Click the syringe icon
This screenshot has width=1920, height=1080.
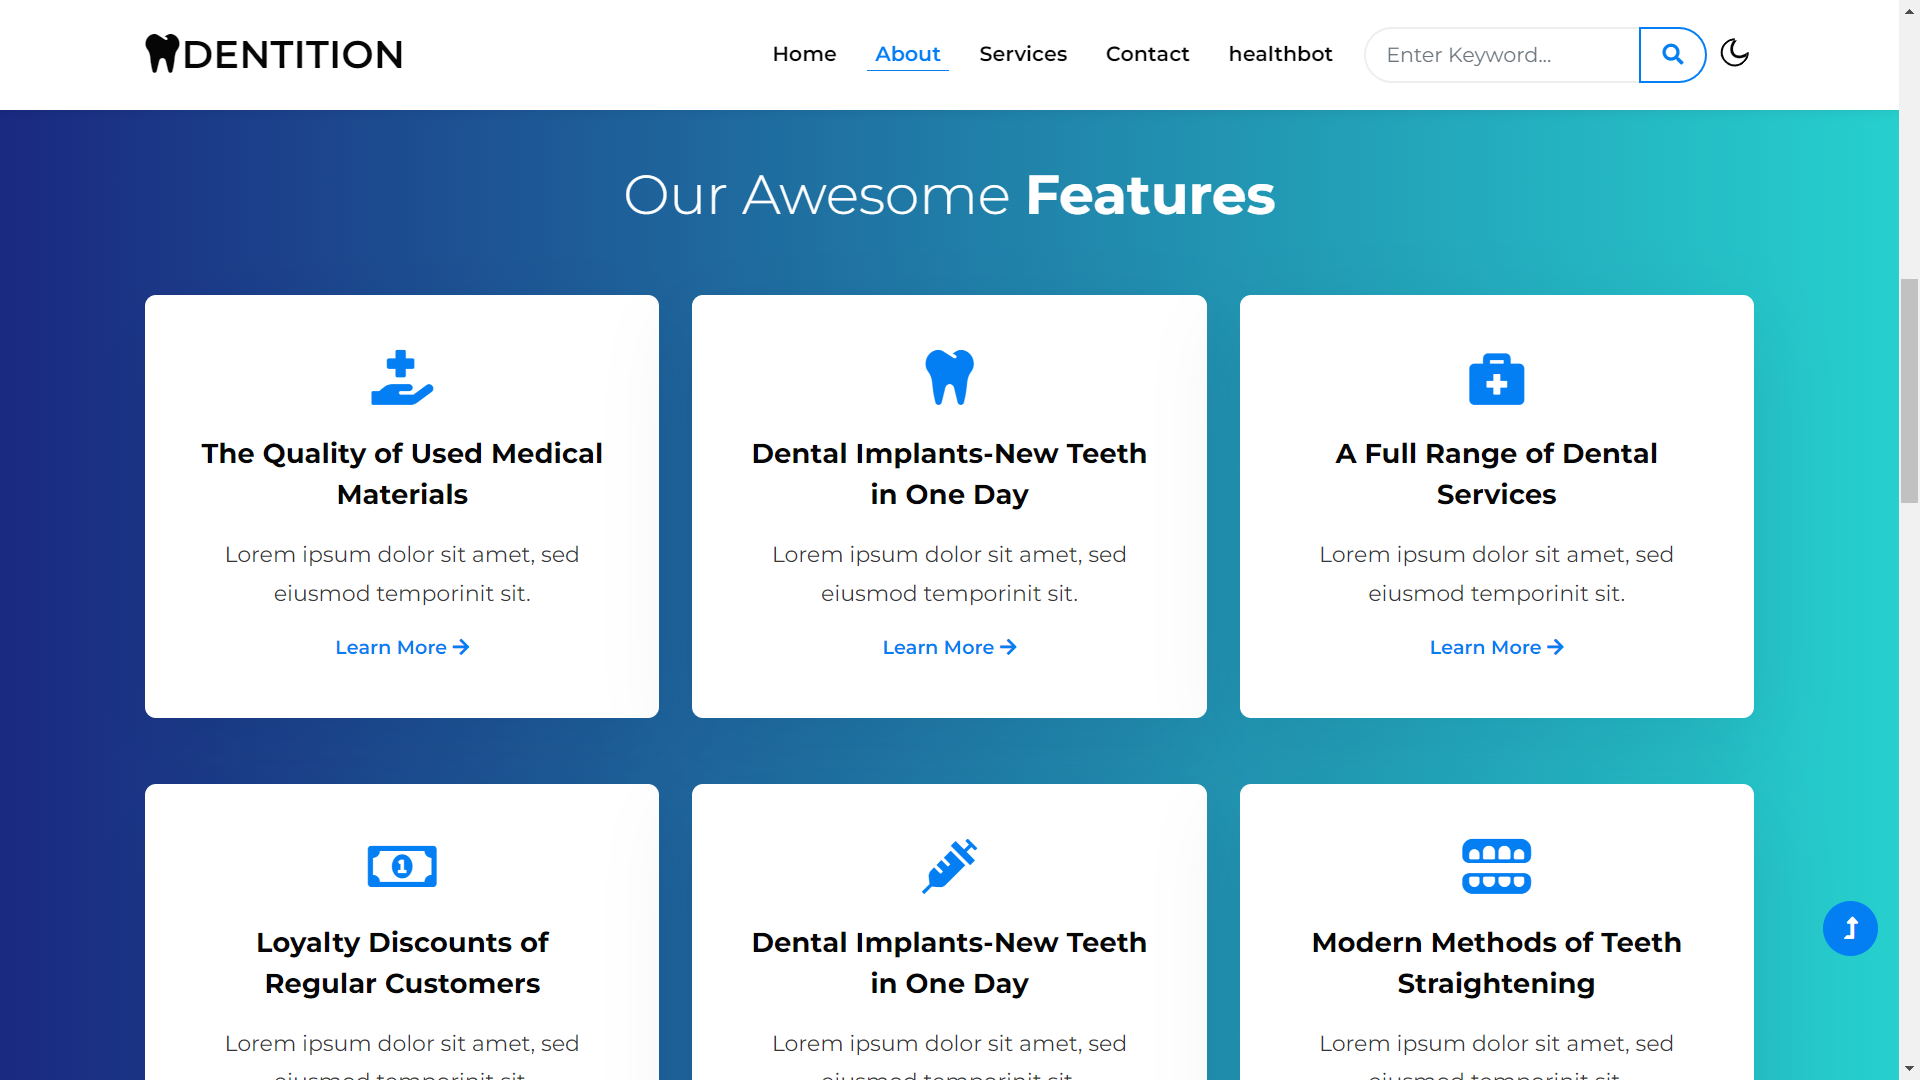point(949,866)
